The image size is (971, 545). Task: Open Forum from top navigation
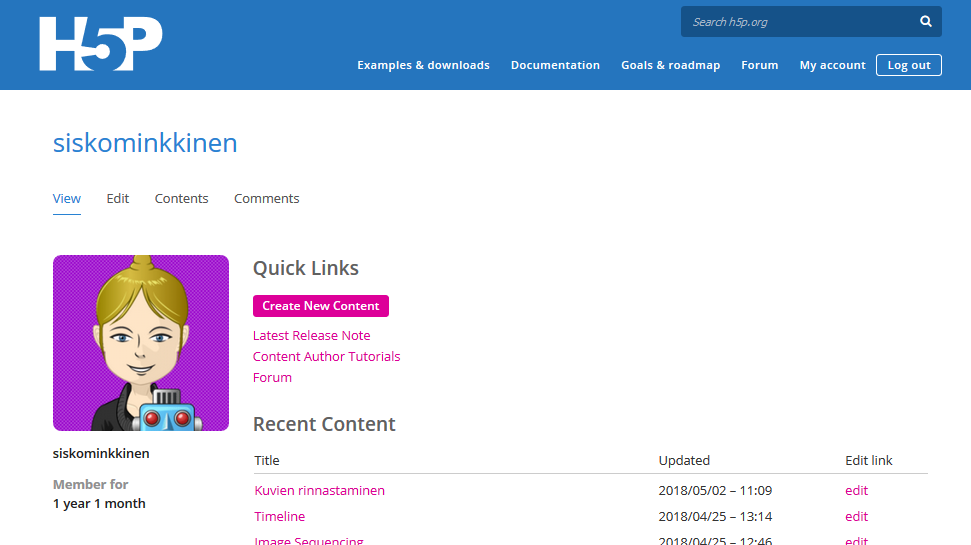[x=759, y=65]
